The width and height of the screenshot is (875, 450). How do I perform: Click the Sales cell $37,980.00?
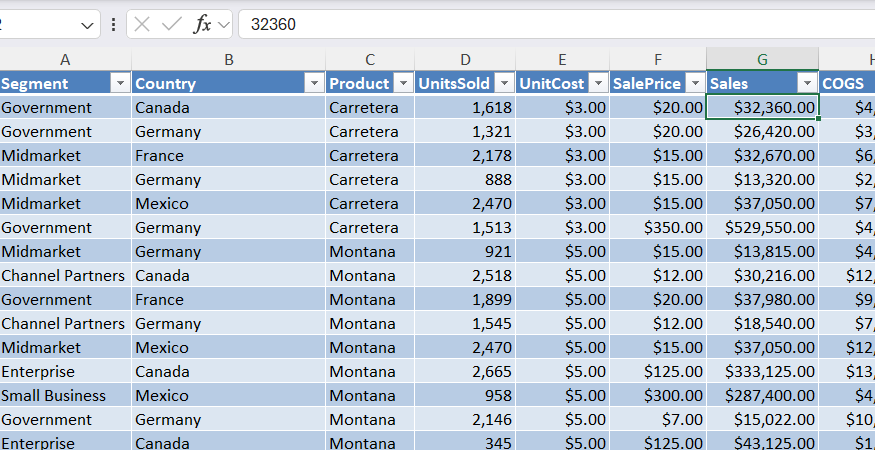coord(762,299)
